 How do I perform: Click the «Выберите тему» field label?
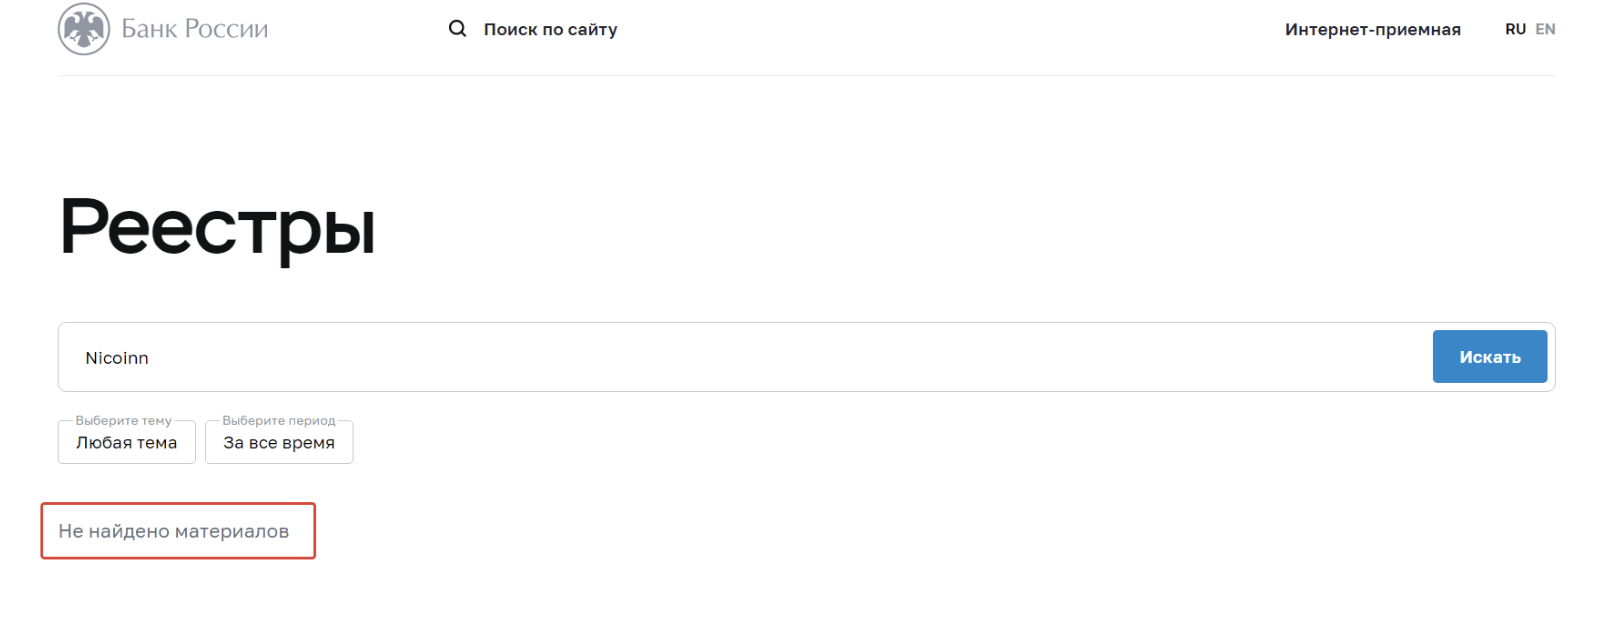[x=124, y=421]
